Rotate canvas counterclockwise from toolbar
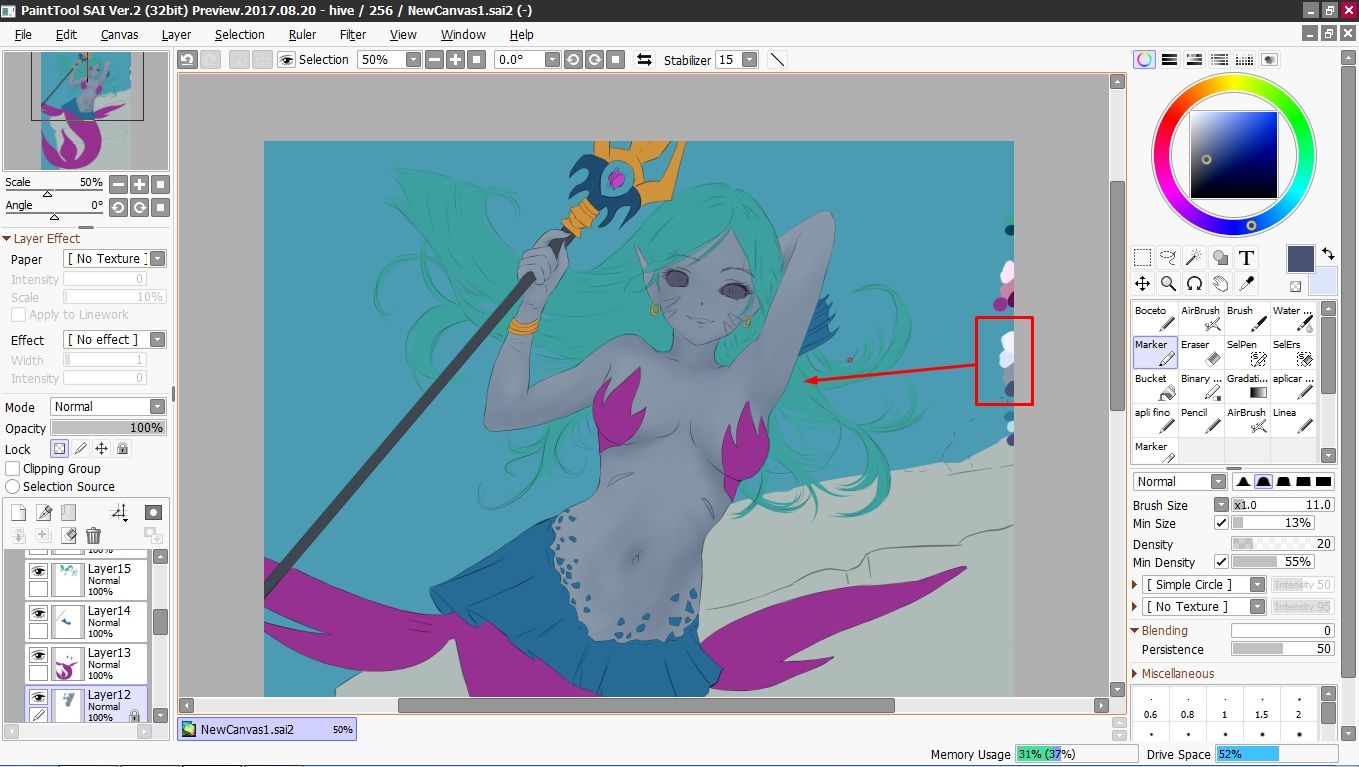Image resolution: width=1359 pixels, height=767 pixels. pyautogui.click(x=573, y=60)
